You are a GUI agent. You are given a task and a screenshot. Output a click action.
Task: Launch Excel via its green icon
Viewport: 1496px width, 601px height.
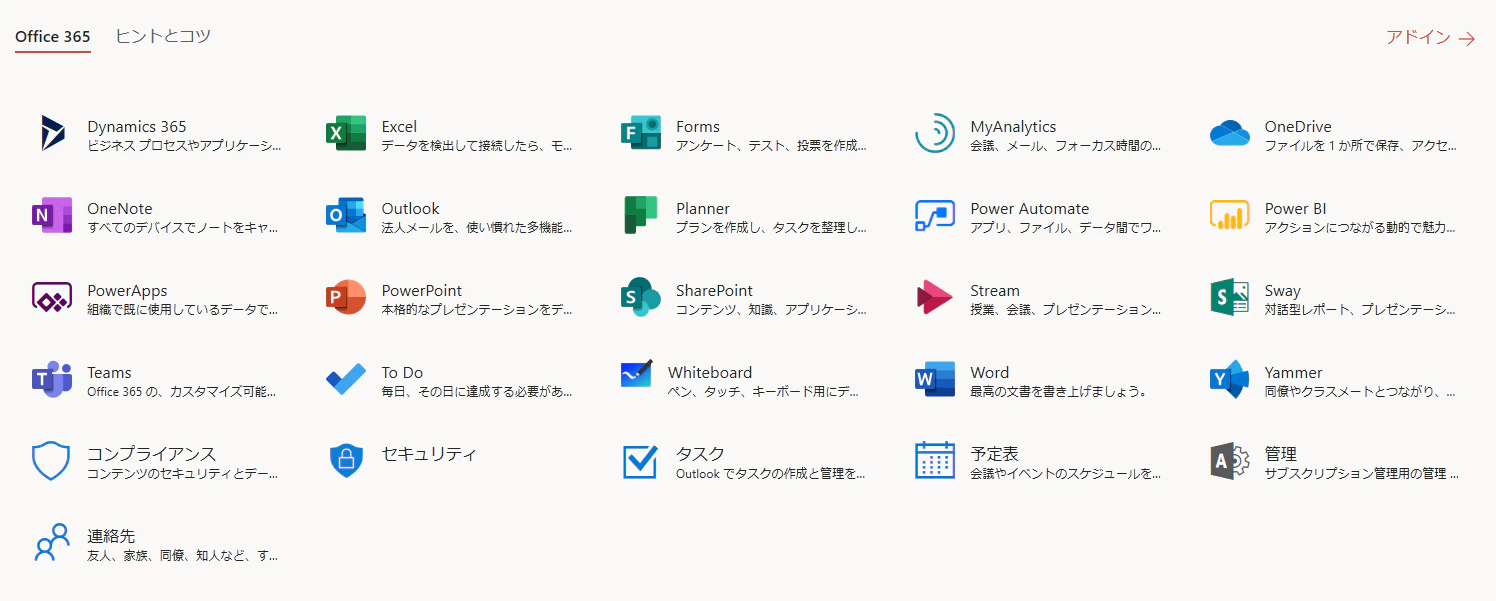coord(346,133)
